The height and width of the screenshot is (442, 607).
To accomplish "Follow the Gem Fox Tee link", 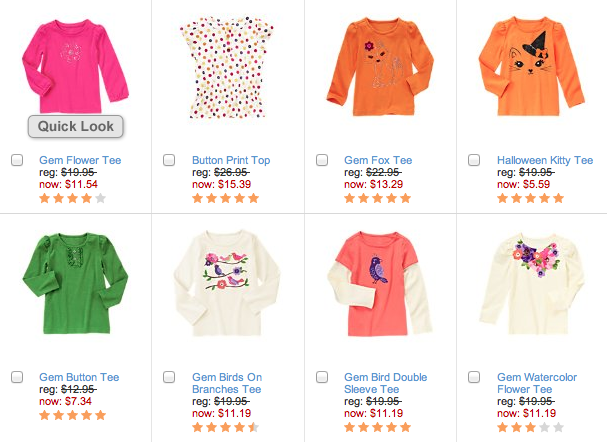I will coord(378,160).
